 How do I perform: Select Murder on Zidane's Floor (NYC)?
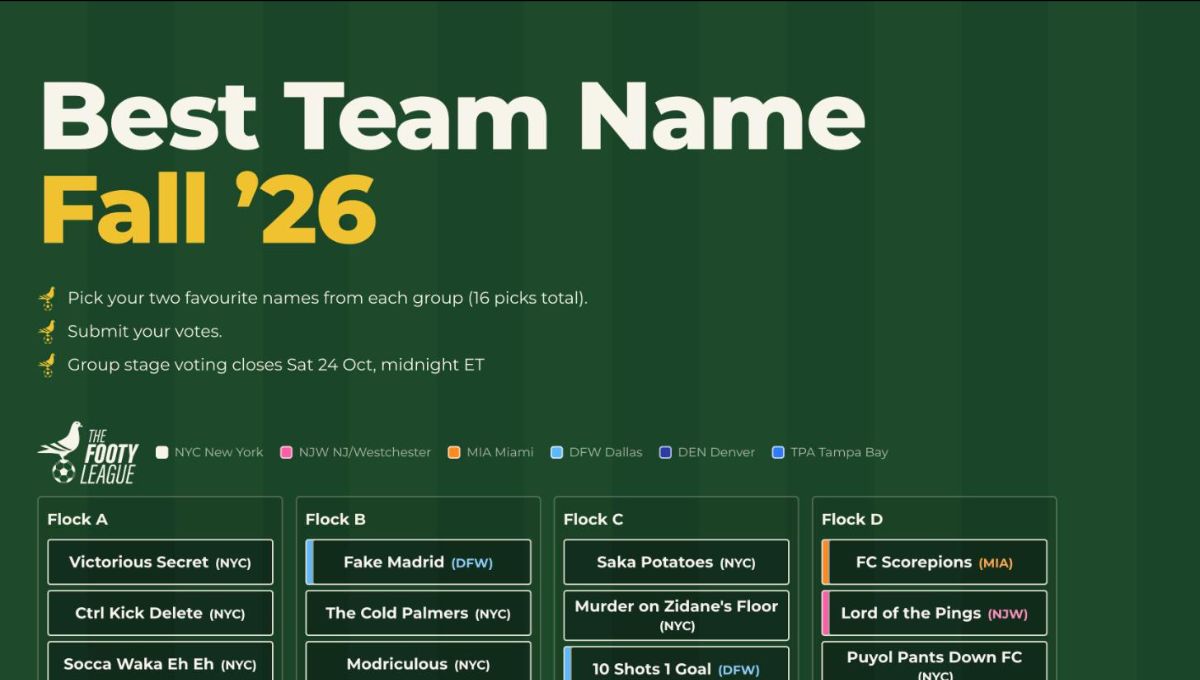(x=676, y=615)
